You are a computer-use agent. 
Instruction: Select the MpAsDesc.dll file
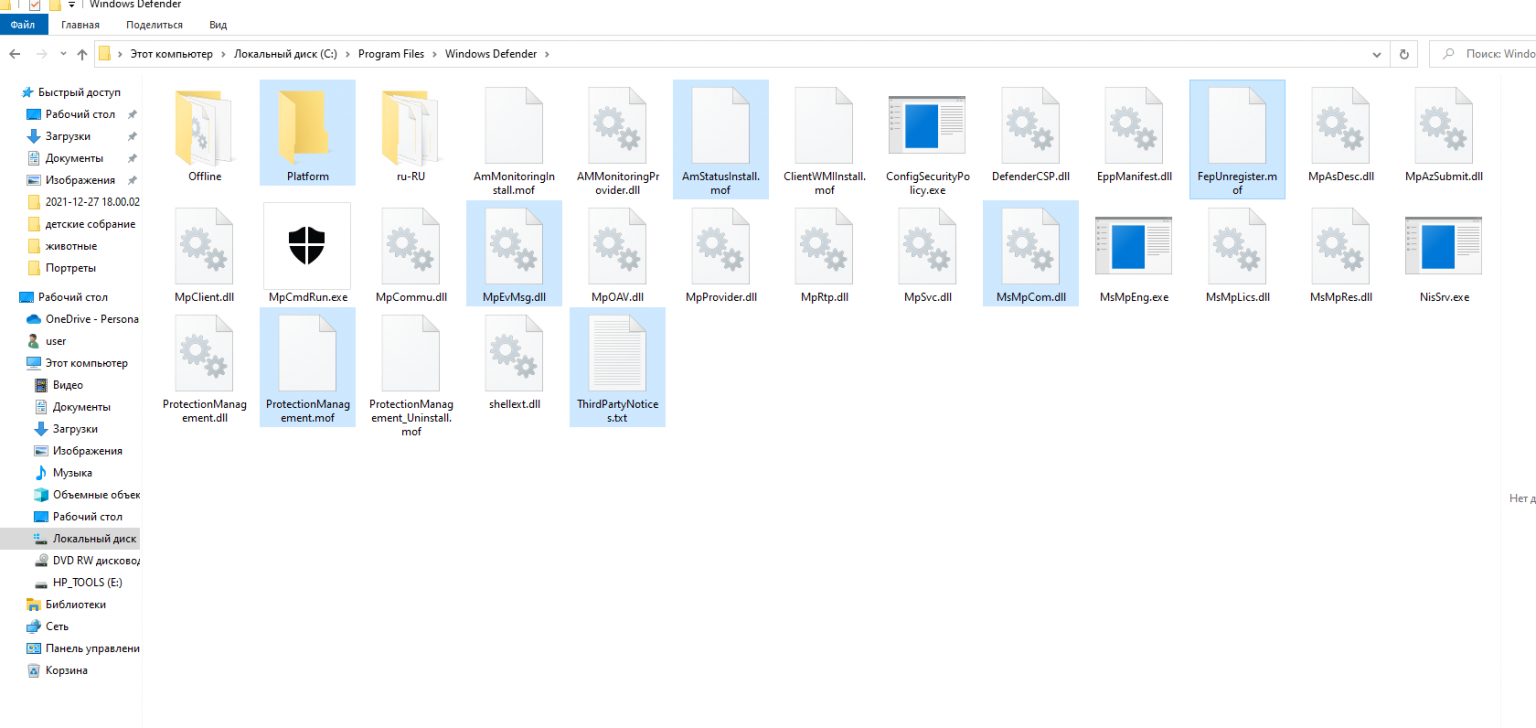[1341, 133]
